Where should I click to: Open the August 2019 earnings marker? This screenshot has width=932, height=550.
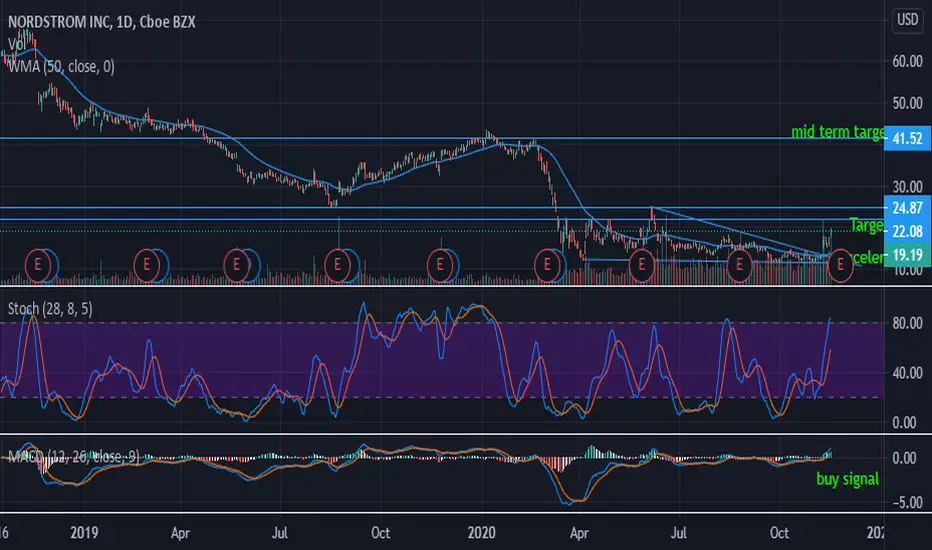point(337,263)
